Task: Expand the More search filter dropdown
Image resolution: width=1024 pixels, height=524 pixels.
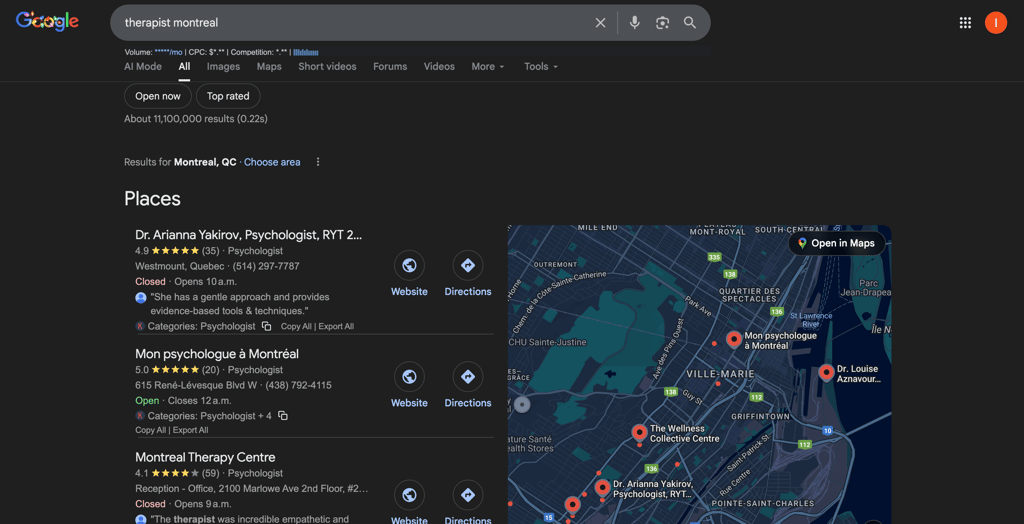Action: point(488,67)
